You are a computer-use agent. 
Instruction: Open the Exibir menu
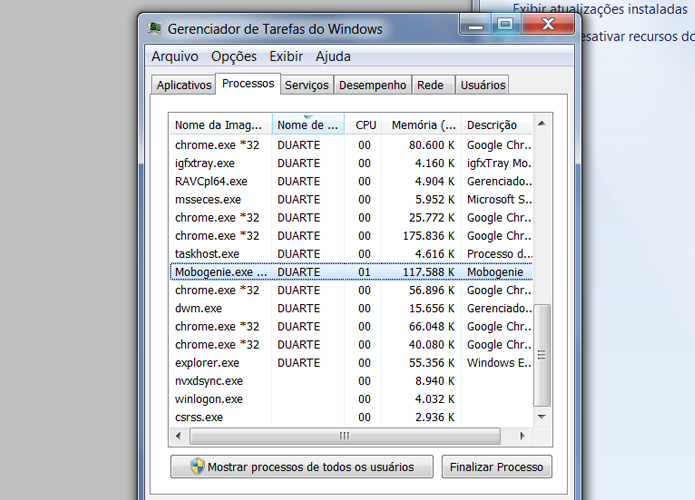[x=286, y=56]
